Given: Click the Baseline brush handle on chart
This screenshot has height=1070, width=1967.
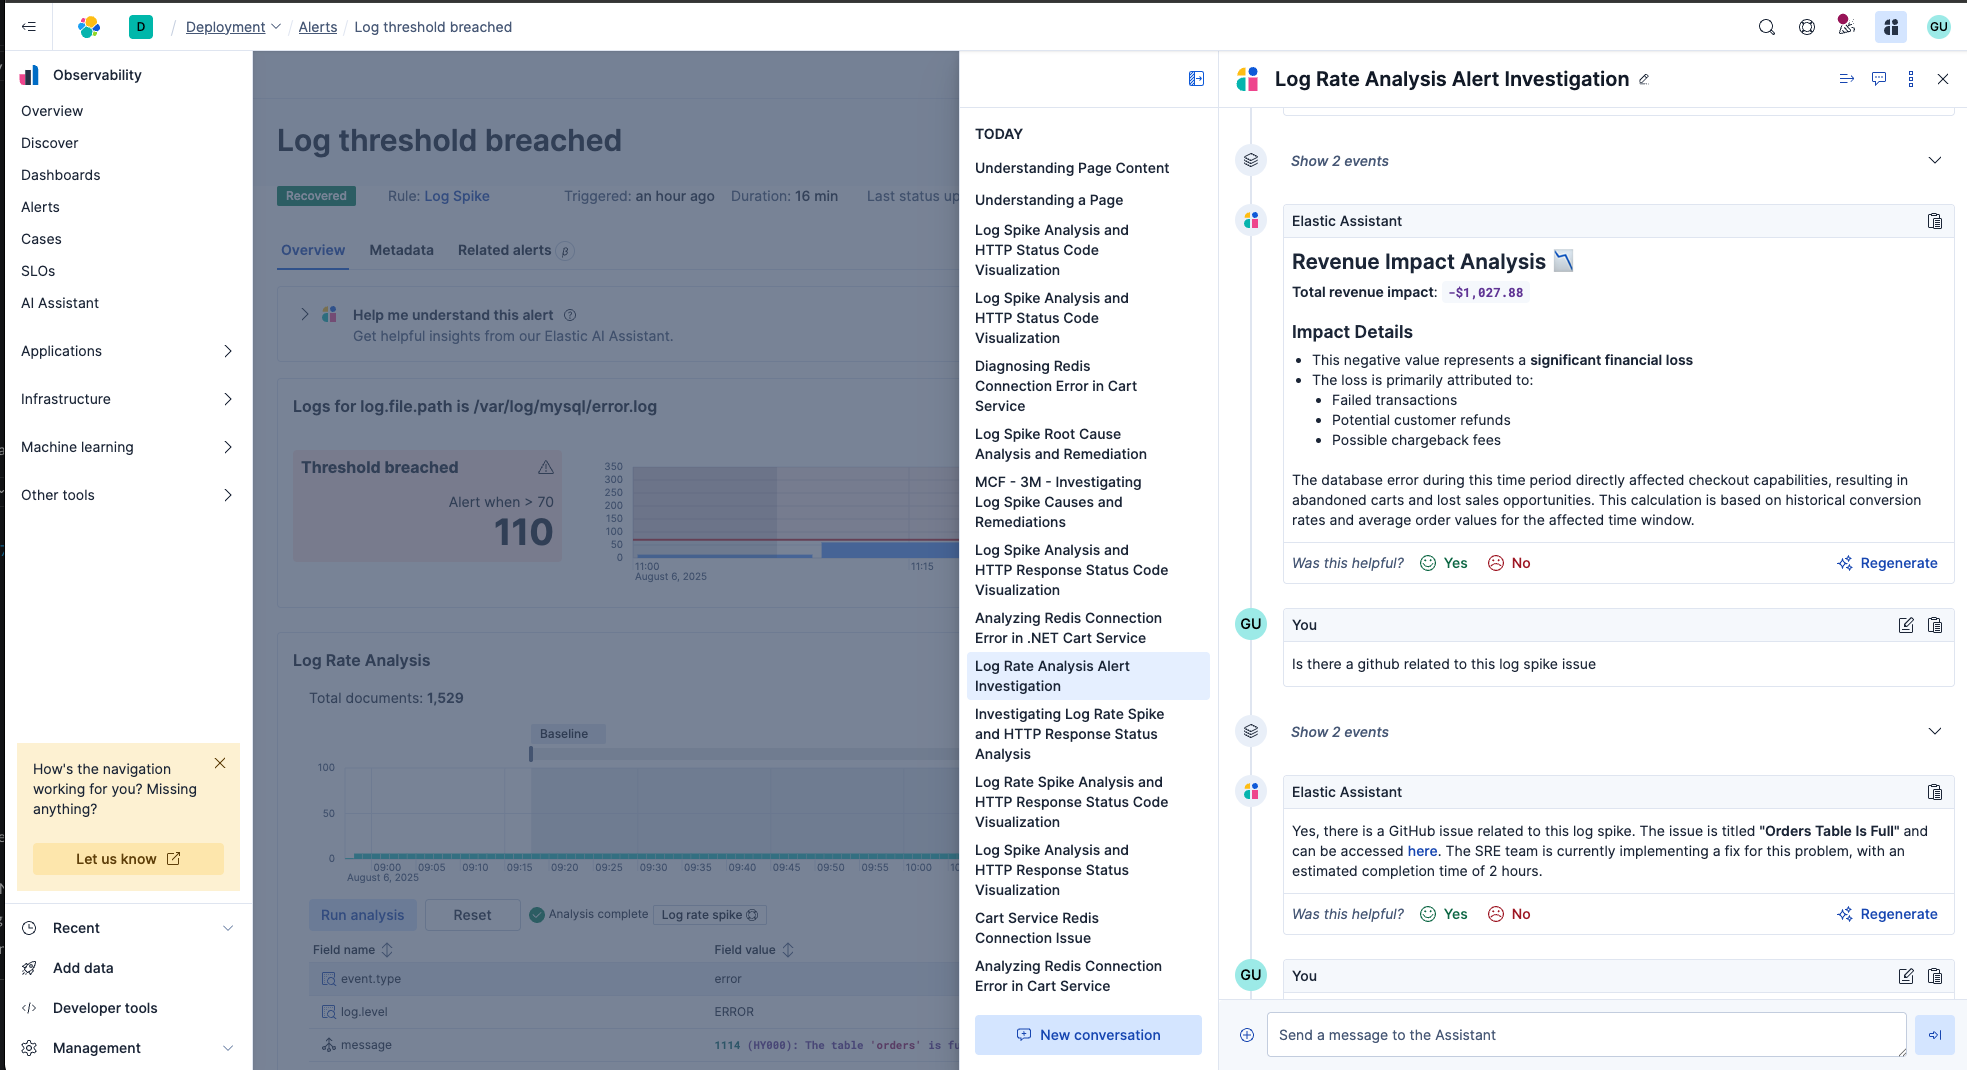Looking at the screenshot, I should [x=531, y=754].
